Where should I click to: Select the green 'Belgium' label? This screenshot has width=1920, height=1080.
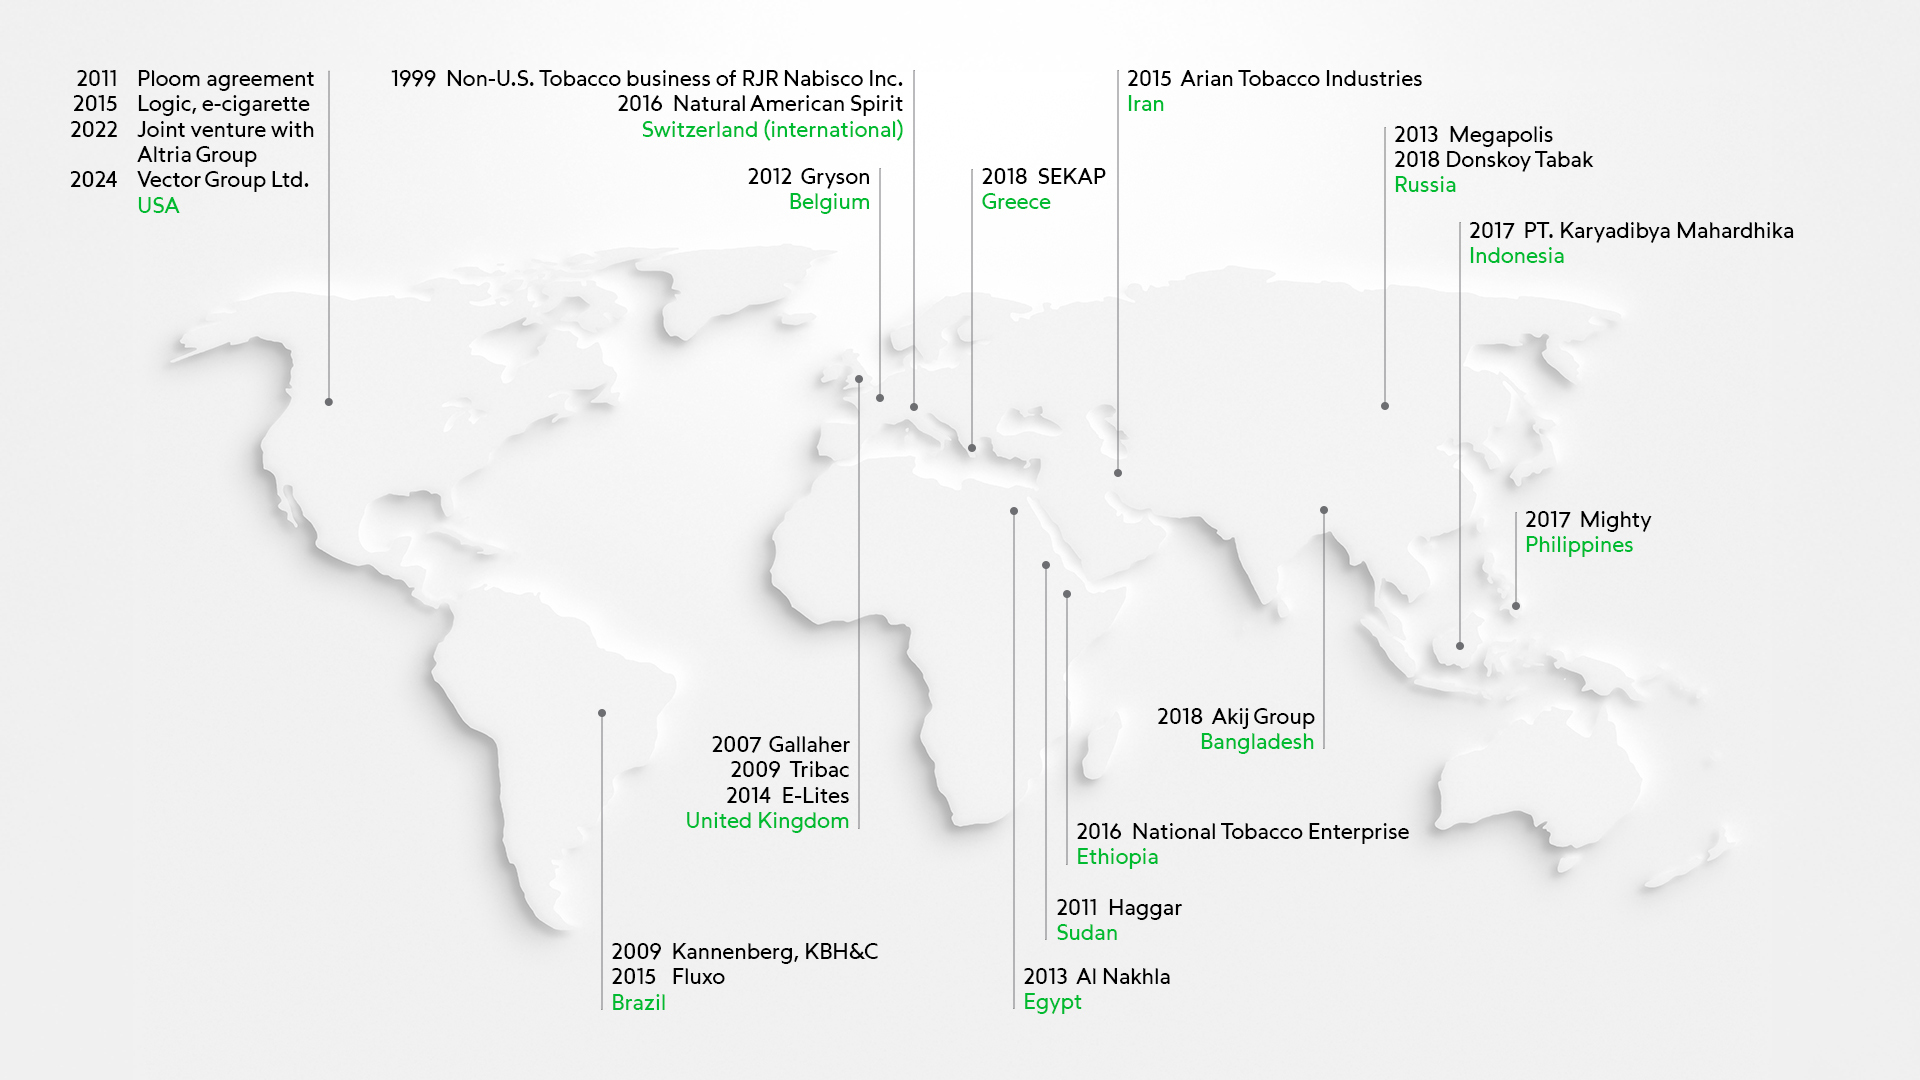829,202
